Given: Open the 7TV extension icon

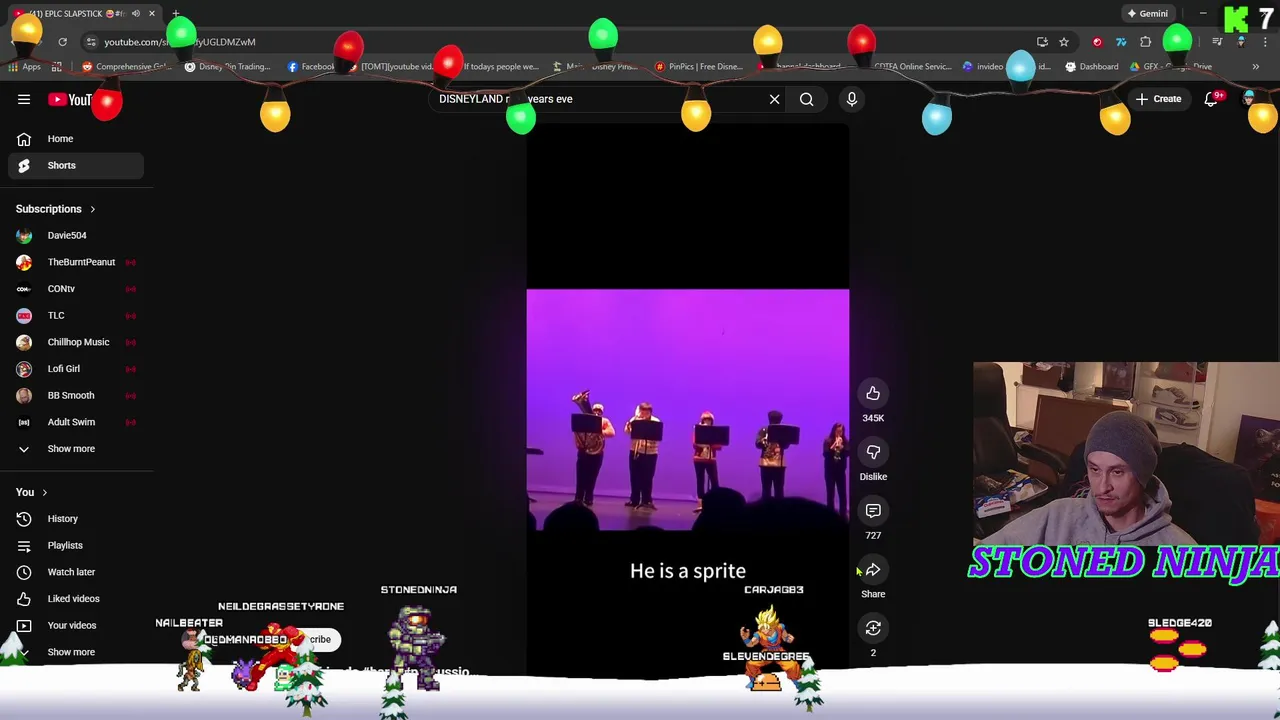Looking at the screenshot, I should coord(1121,42).
